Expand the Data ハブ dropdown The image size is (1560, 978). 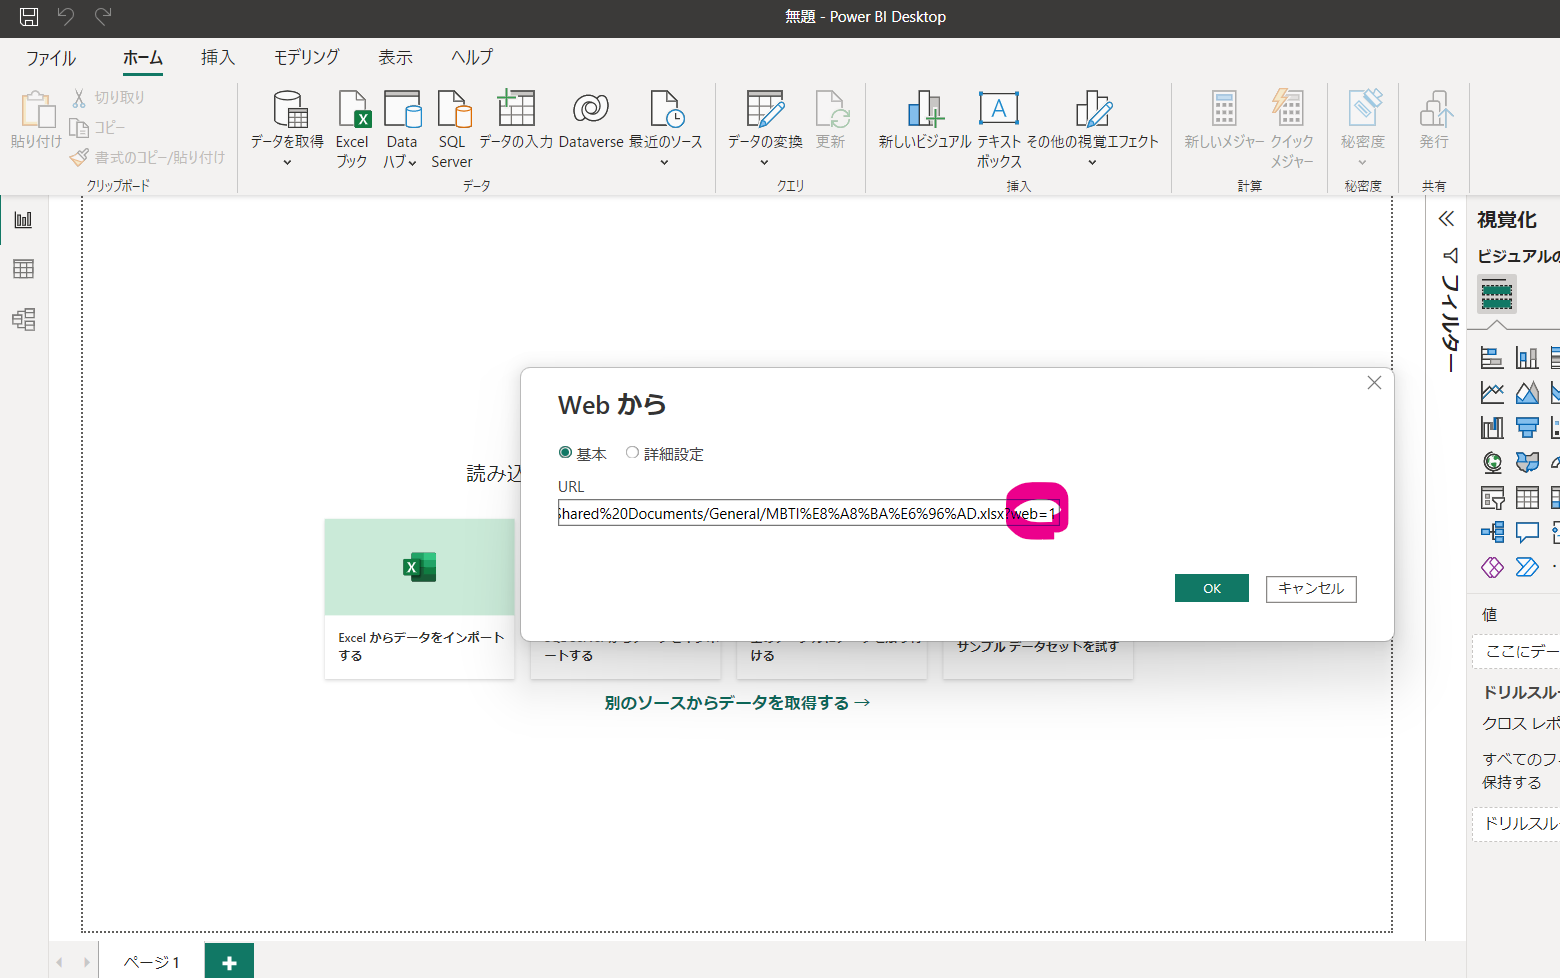(x=412, y=162)
